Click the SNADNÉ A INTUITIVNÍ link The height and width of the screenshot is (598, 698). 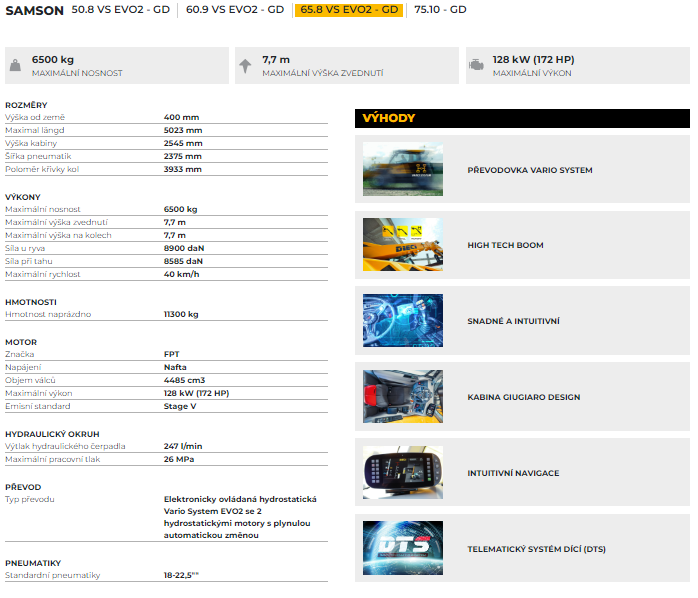[x=513, y=321]
